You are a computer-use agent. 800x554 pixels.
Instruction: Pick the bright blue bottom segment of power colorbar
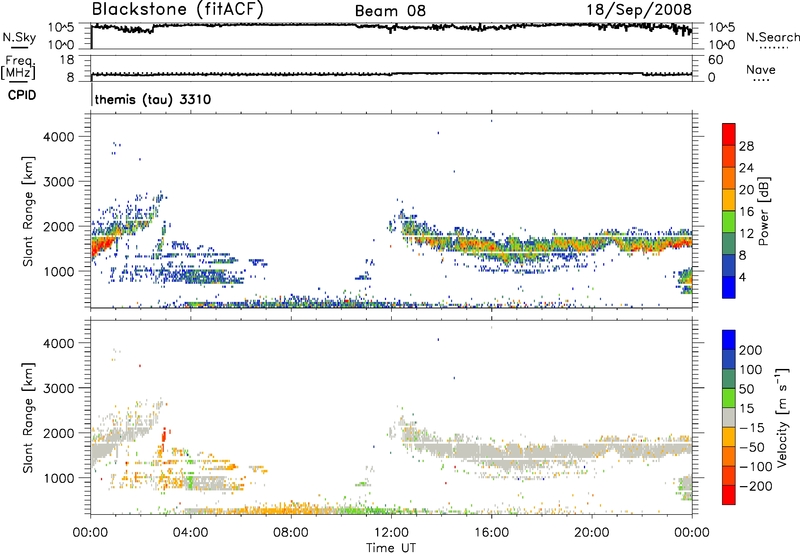click(x=729, y=287)
